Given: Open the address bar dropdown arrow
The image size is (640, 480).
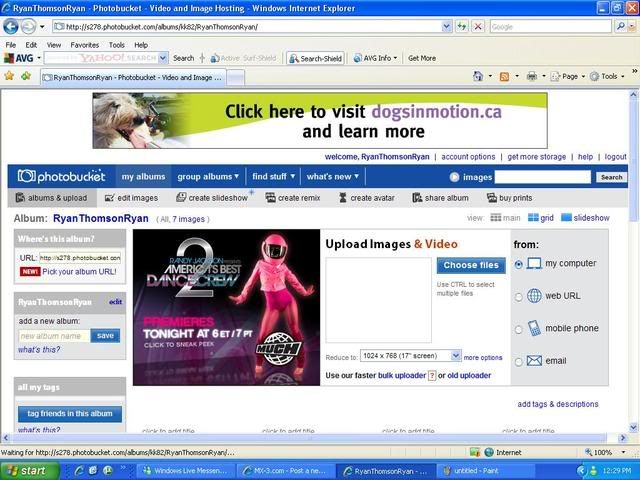Looking at the screenshot, I should coord(447,27).
